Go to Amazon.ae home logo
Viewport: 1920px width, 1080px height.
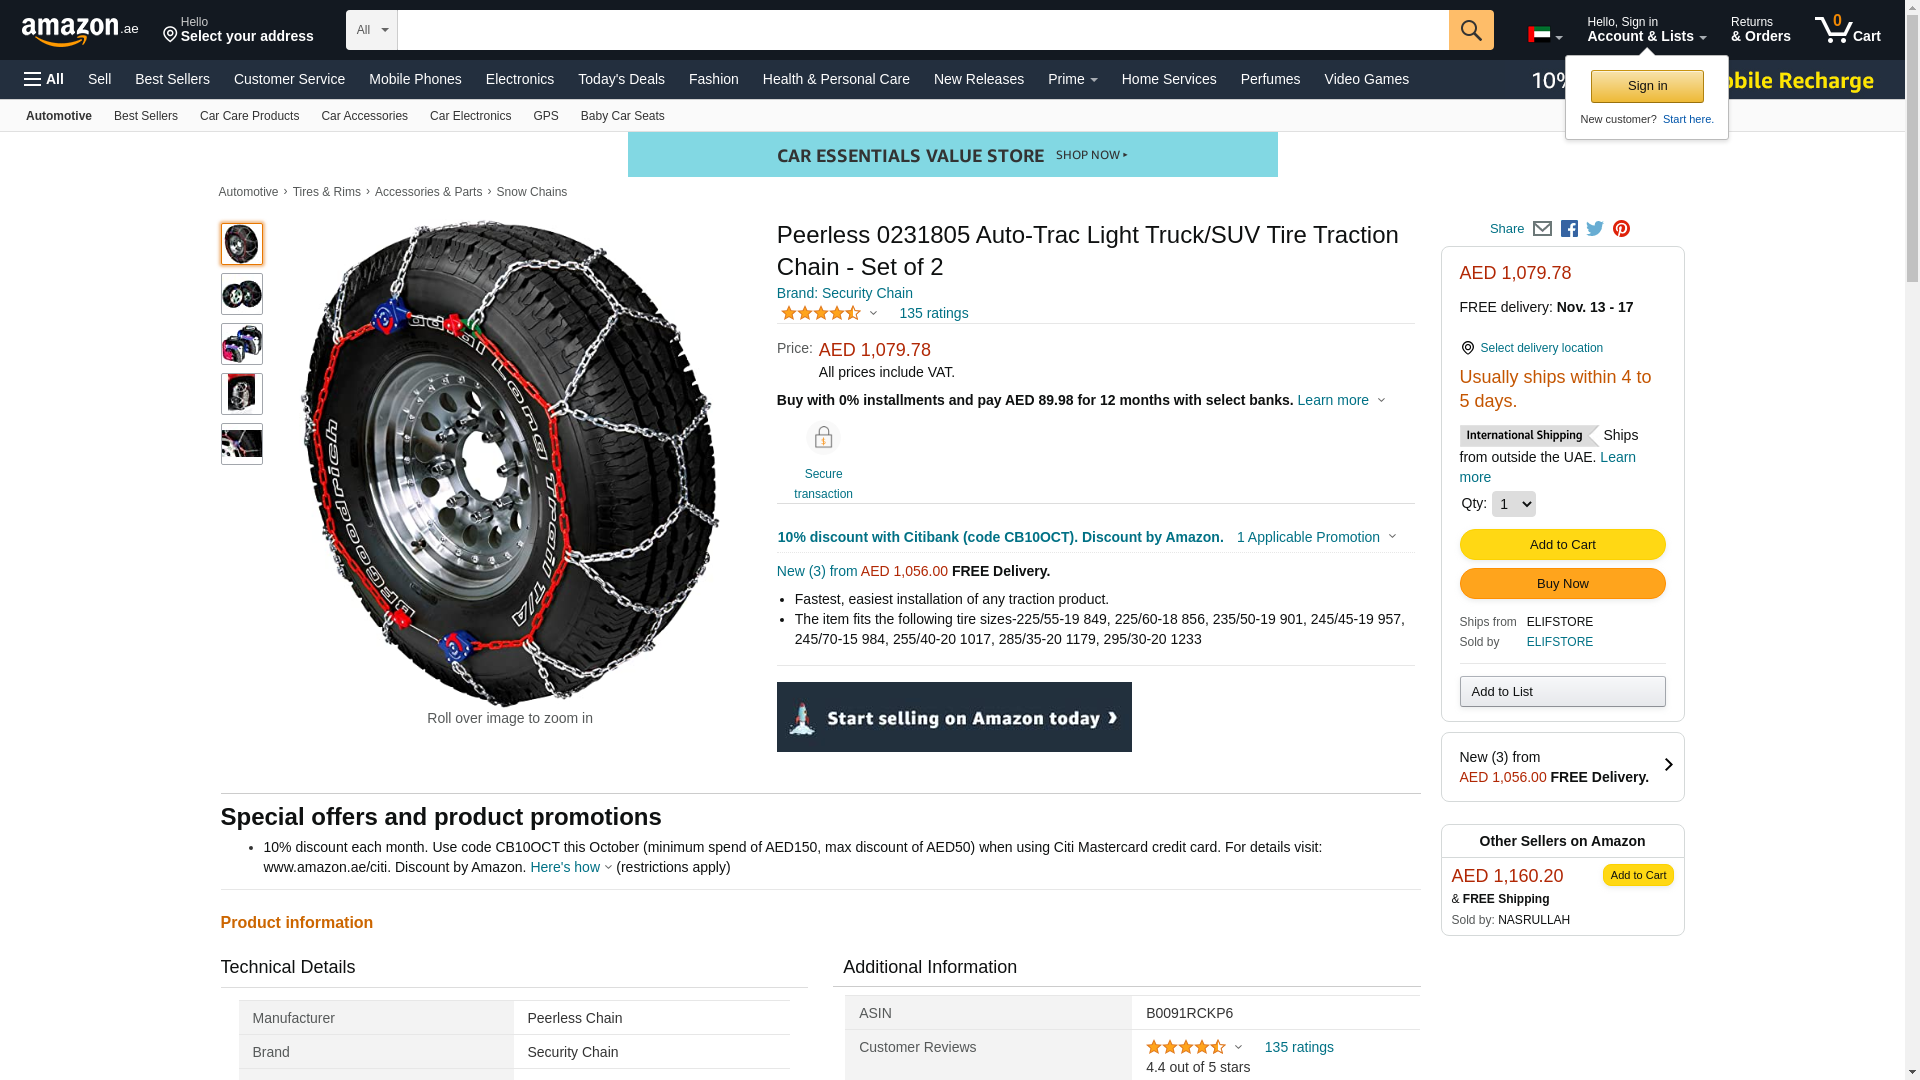click(x=80, y=31)
